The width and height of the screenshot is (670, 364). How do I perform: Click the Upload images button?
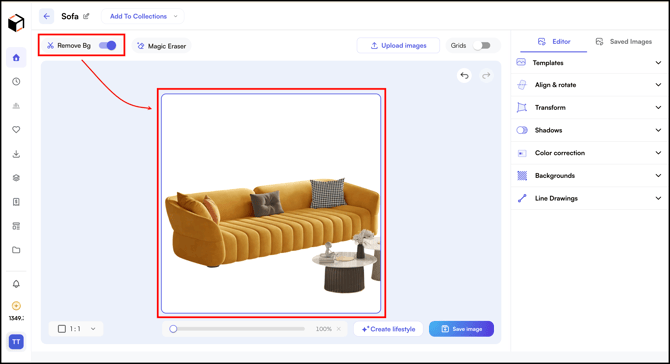pyautogui.click(x=398, y=45)
